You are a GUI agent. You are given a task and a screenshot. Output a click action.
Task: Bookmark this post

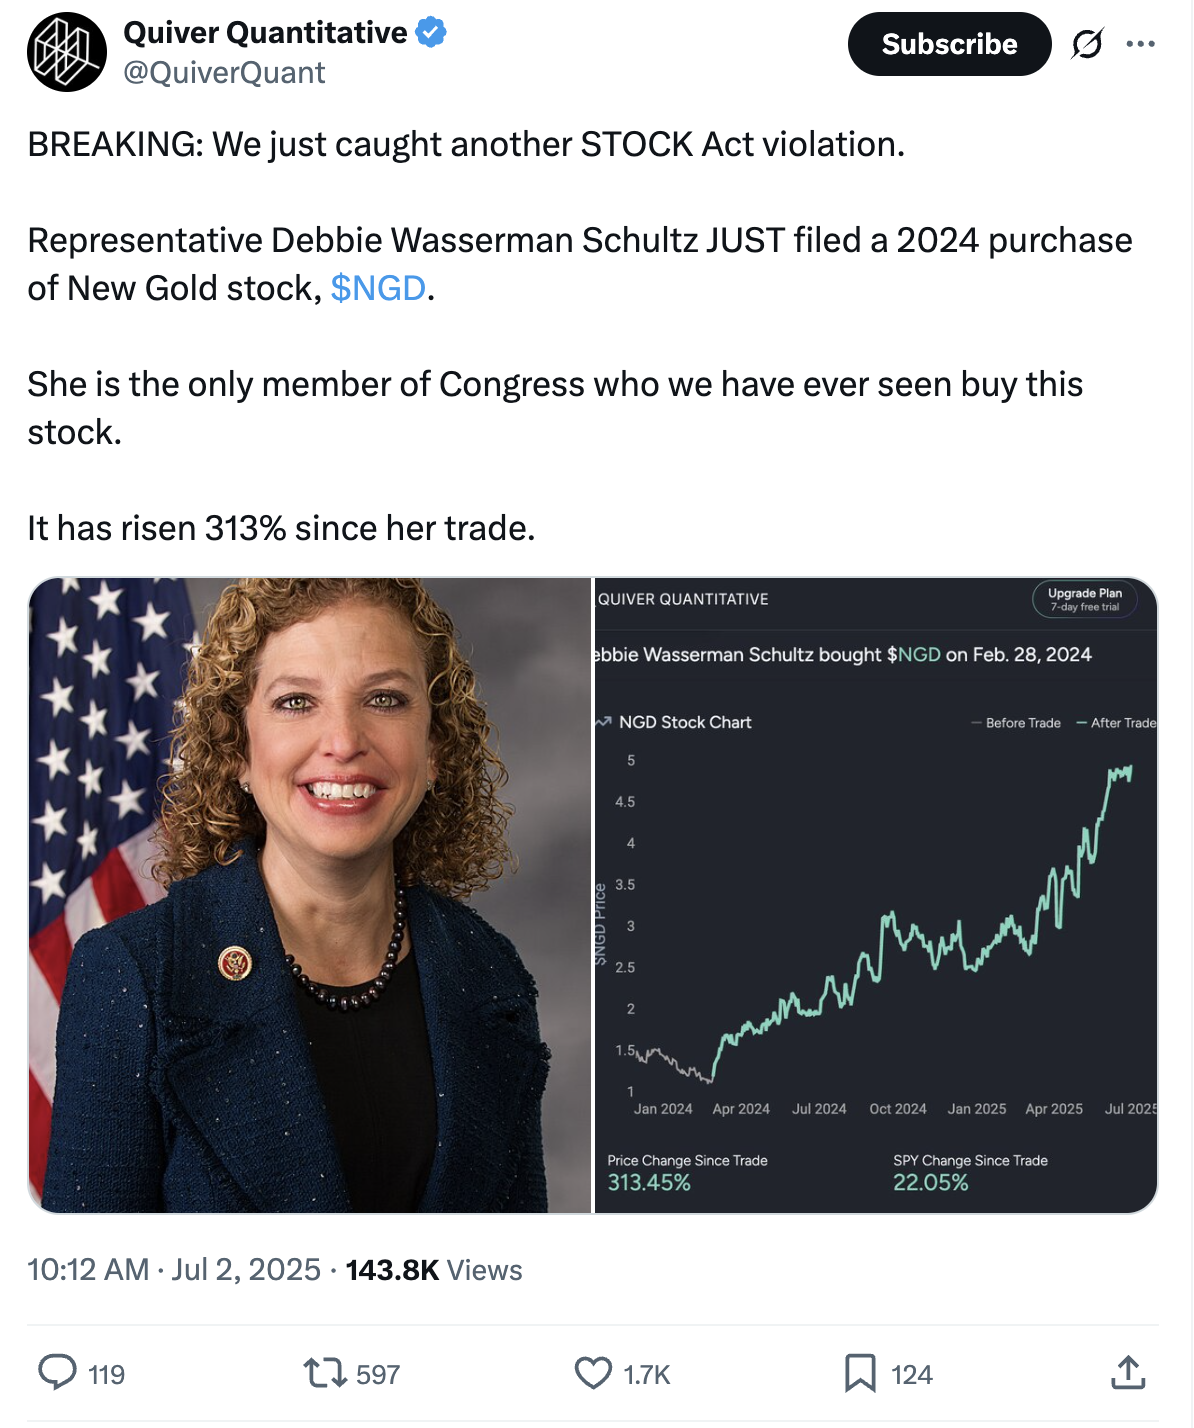coord(860,1373)
